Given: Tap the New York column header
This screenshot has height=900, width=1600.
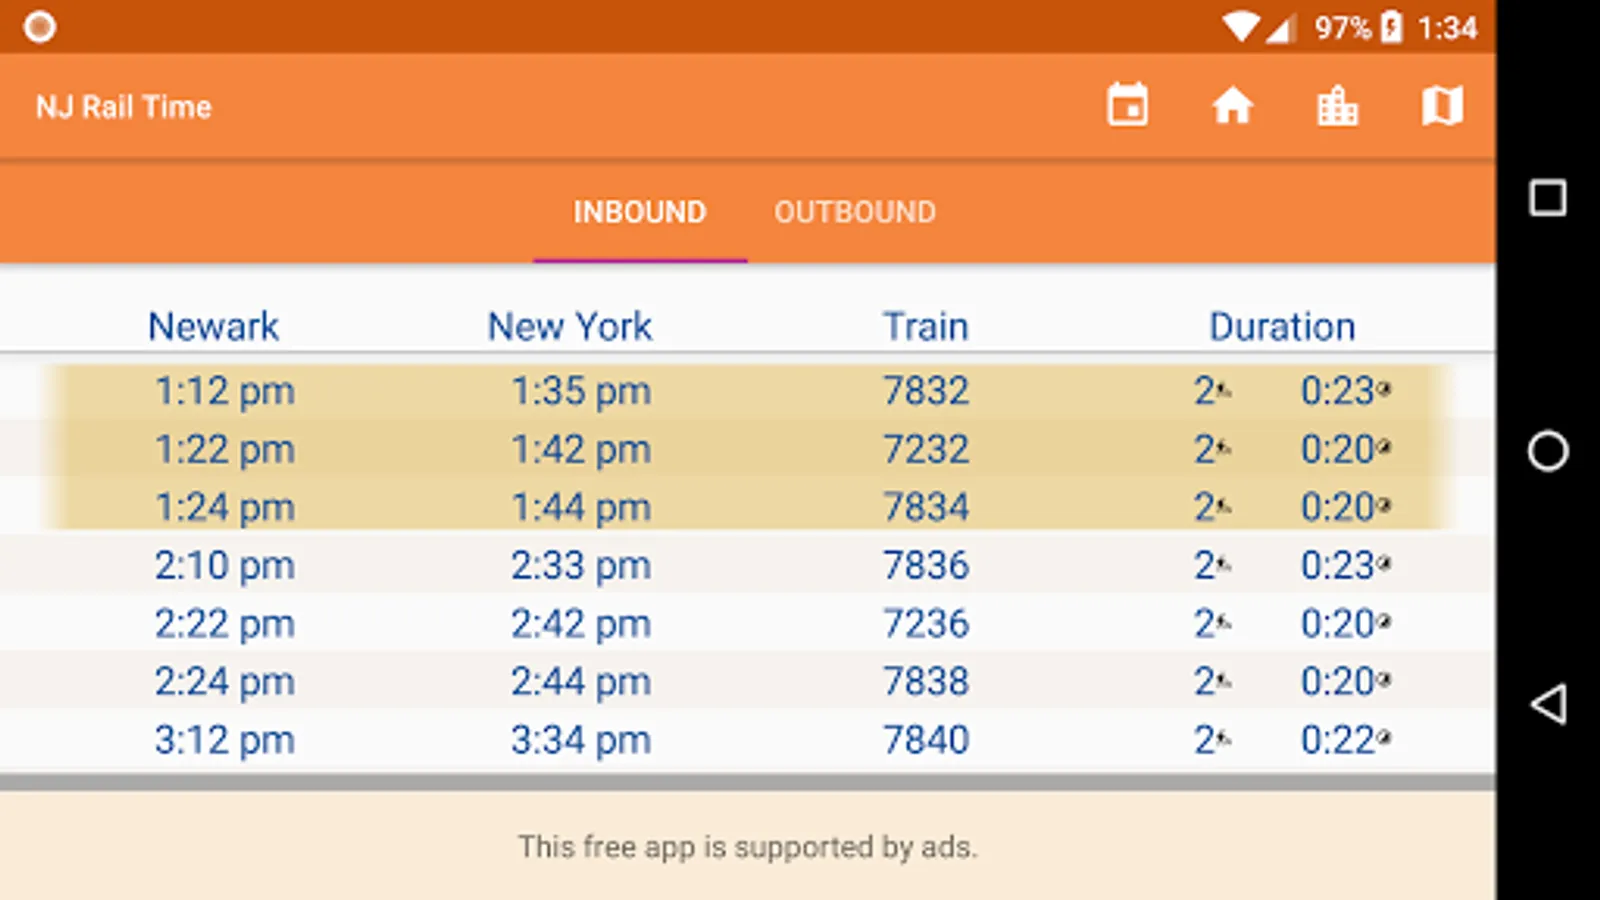Looking at the screenshot, I should (x=570, y=326).
